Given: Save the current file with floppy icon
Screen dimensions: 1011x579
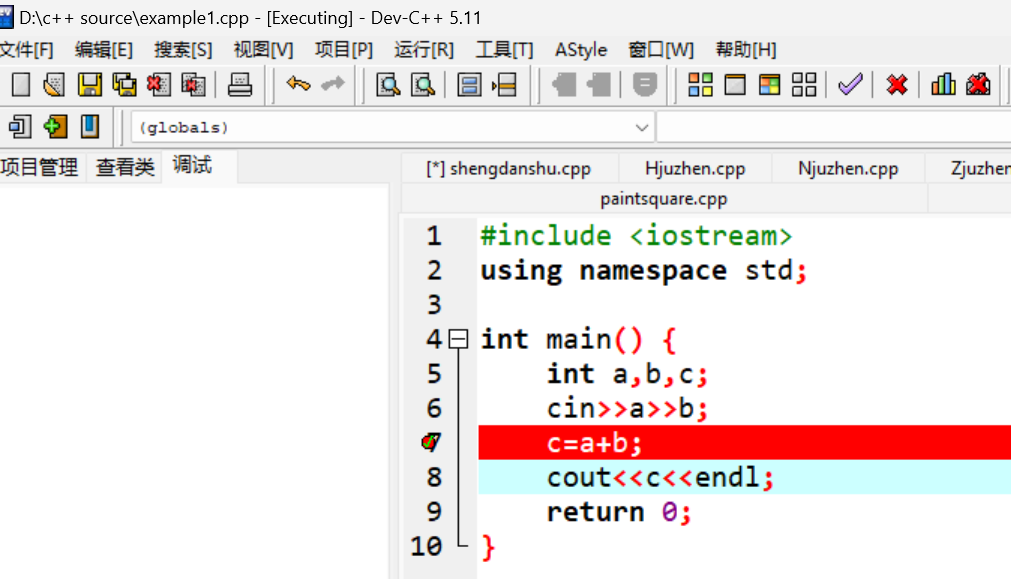Looking at the screenshot, I should [x=90, y=84].
